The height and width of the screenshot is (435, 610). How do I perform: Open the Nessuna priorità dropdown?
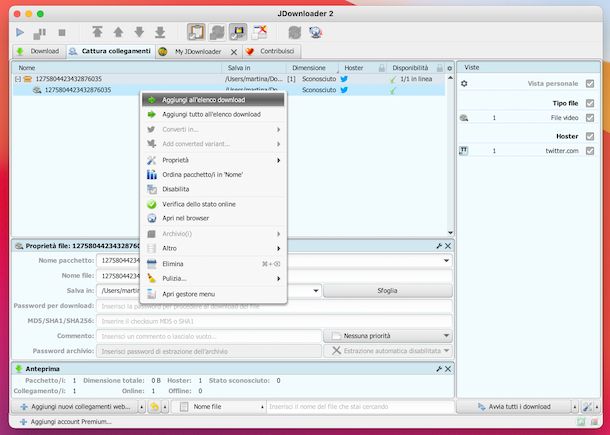[387, 336]
